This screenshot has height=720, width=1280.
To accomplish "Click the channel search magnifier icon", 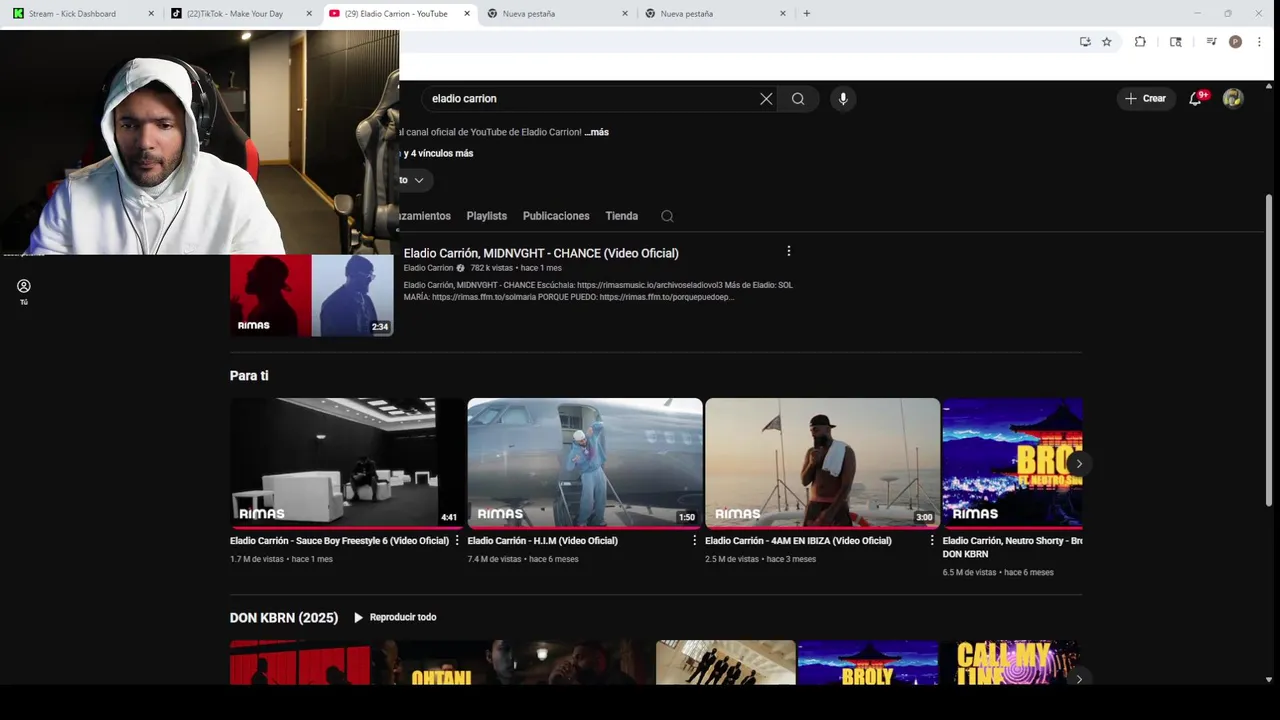I will click(x=667, y=216).
